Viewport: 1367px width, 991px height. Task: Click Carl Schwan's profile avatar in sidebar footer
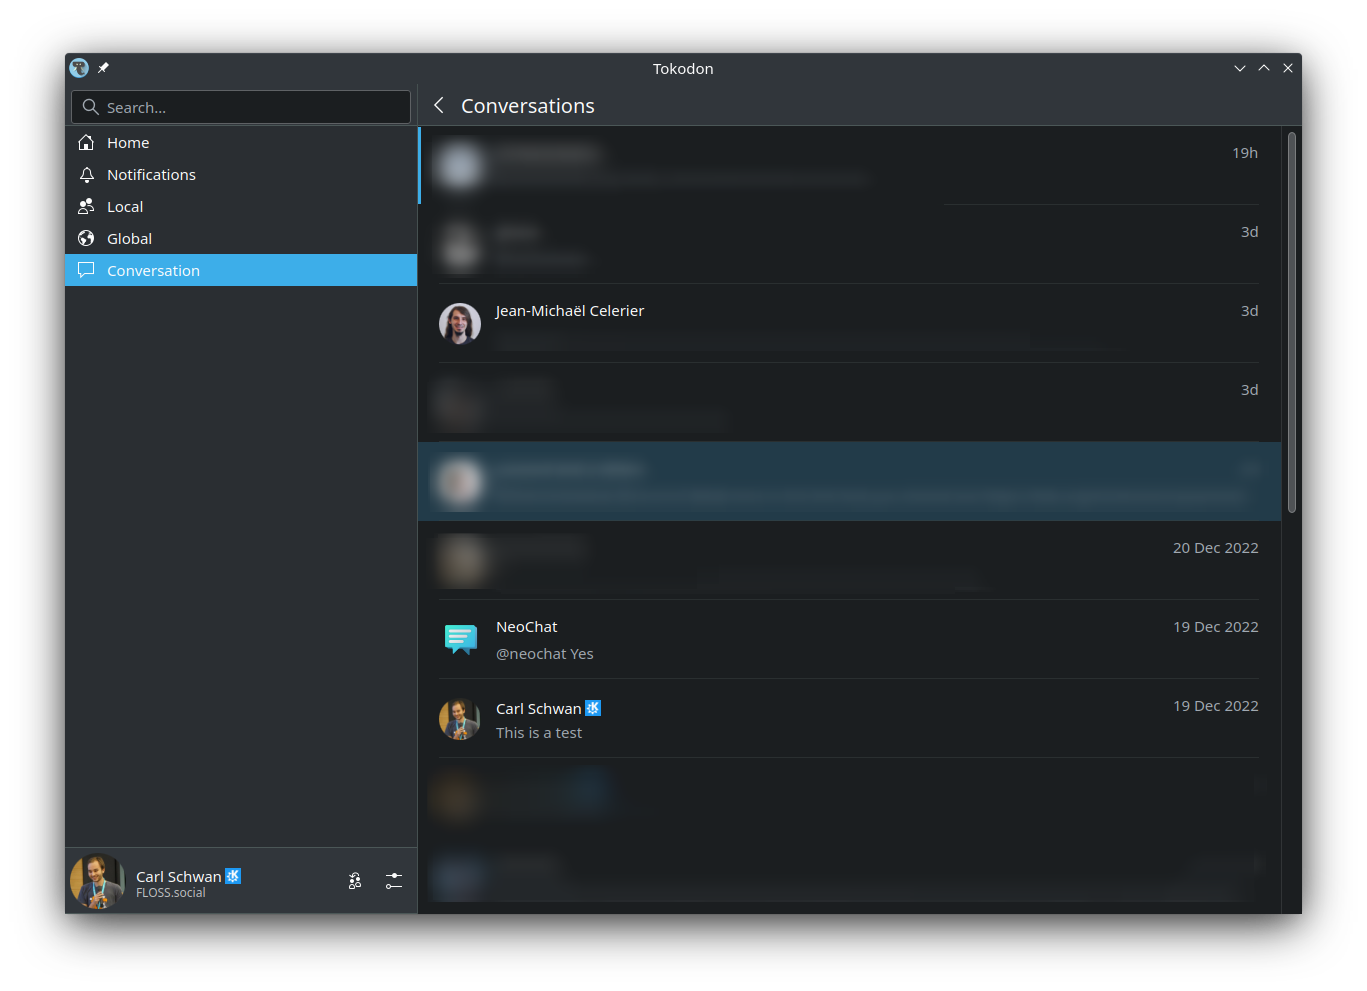coord(97,881)
